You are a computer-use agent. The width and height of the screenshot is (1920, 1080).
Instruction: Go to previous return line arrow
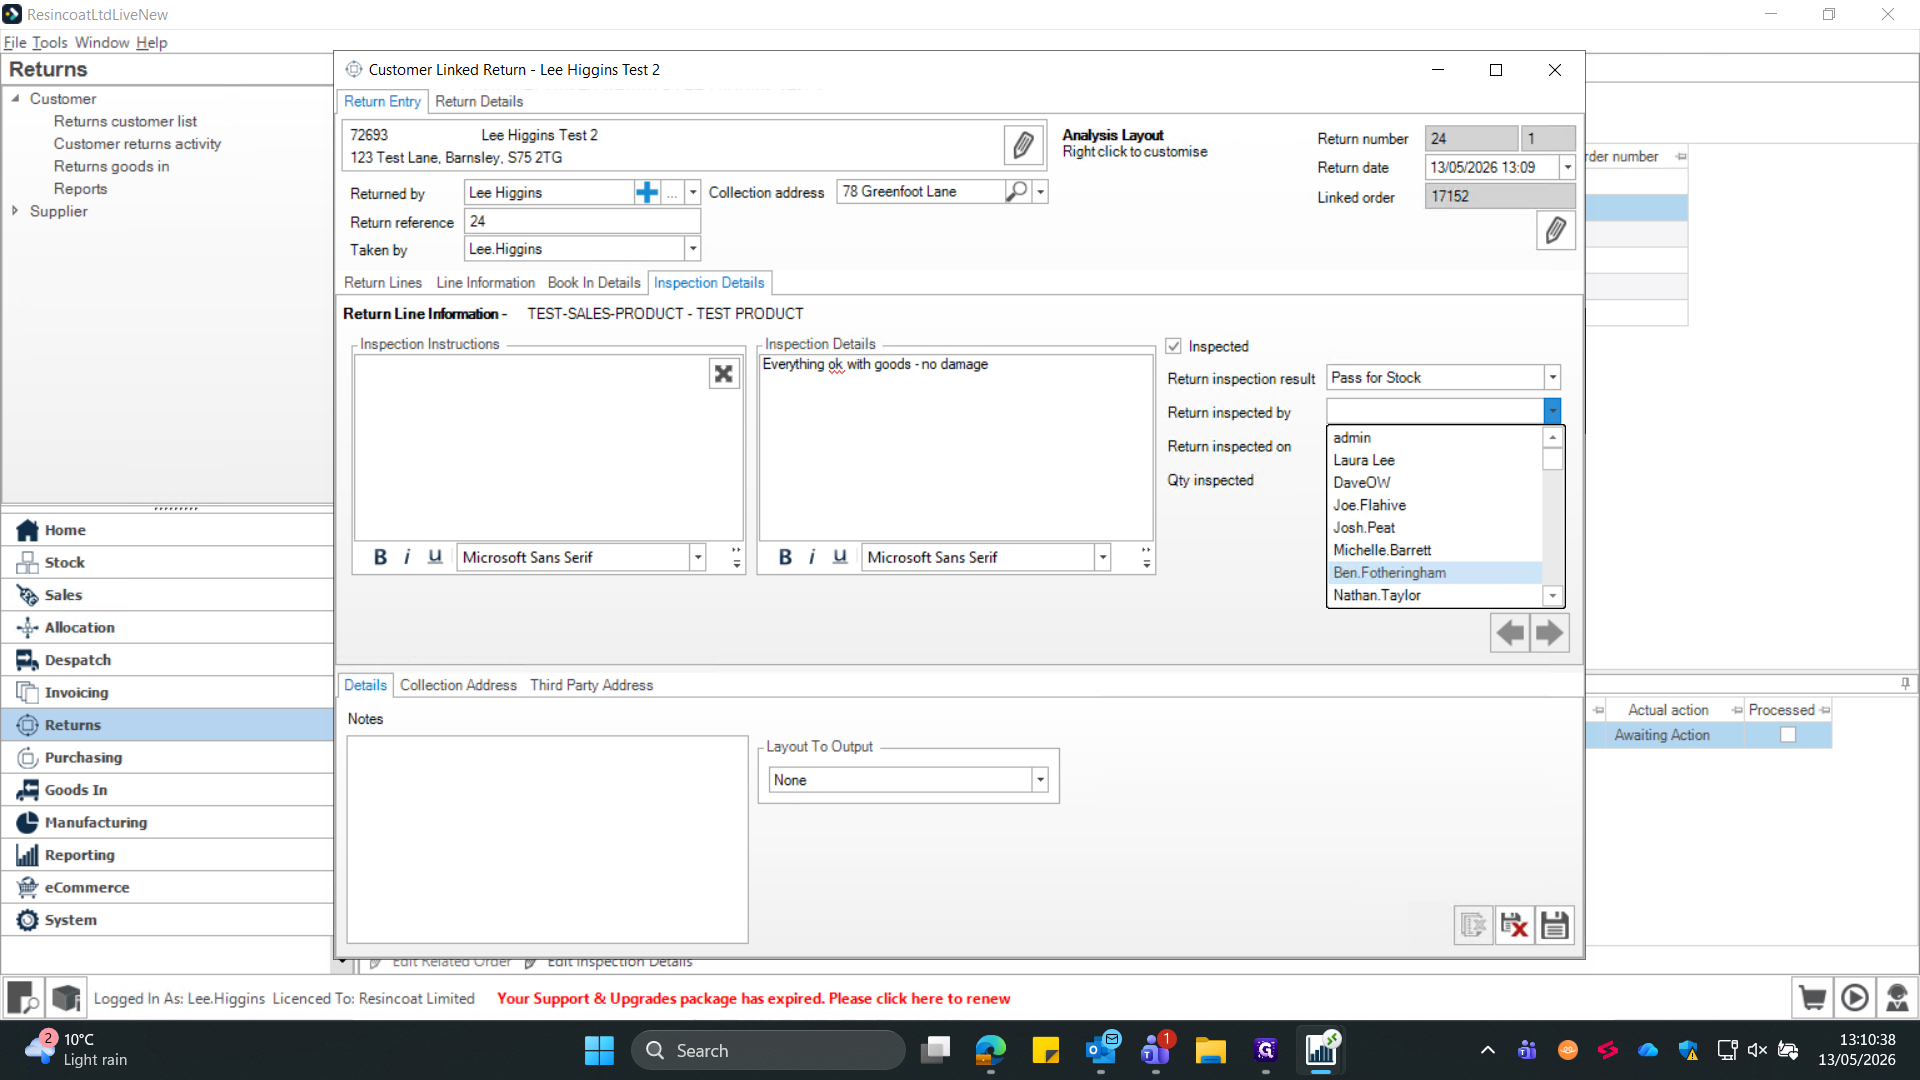[x=1510, y=633]
